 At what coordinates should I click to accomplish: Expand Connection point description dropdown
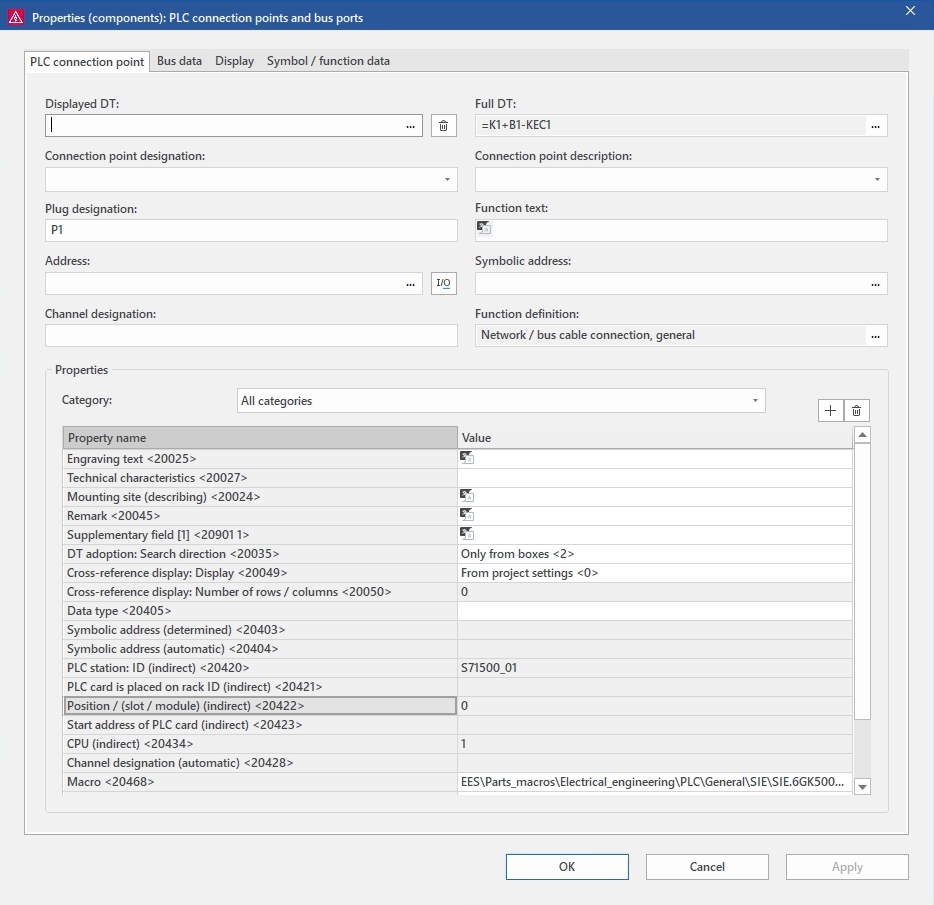(877, 179)
